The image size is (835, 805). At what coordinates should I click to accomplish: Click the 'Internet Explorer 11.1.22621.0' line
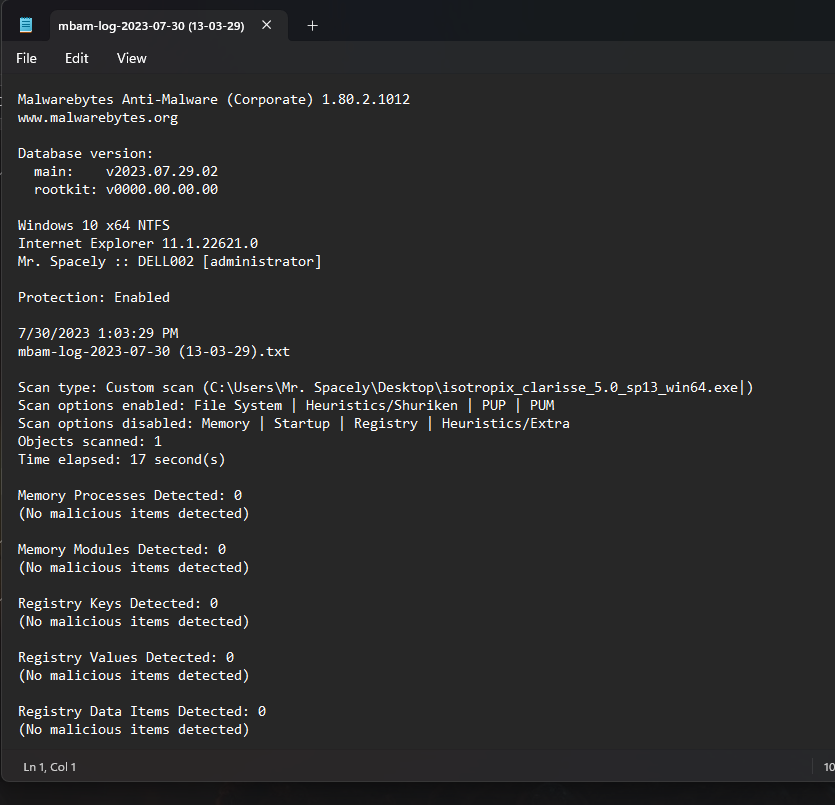(138, 243)
